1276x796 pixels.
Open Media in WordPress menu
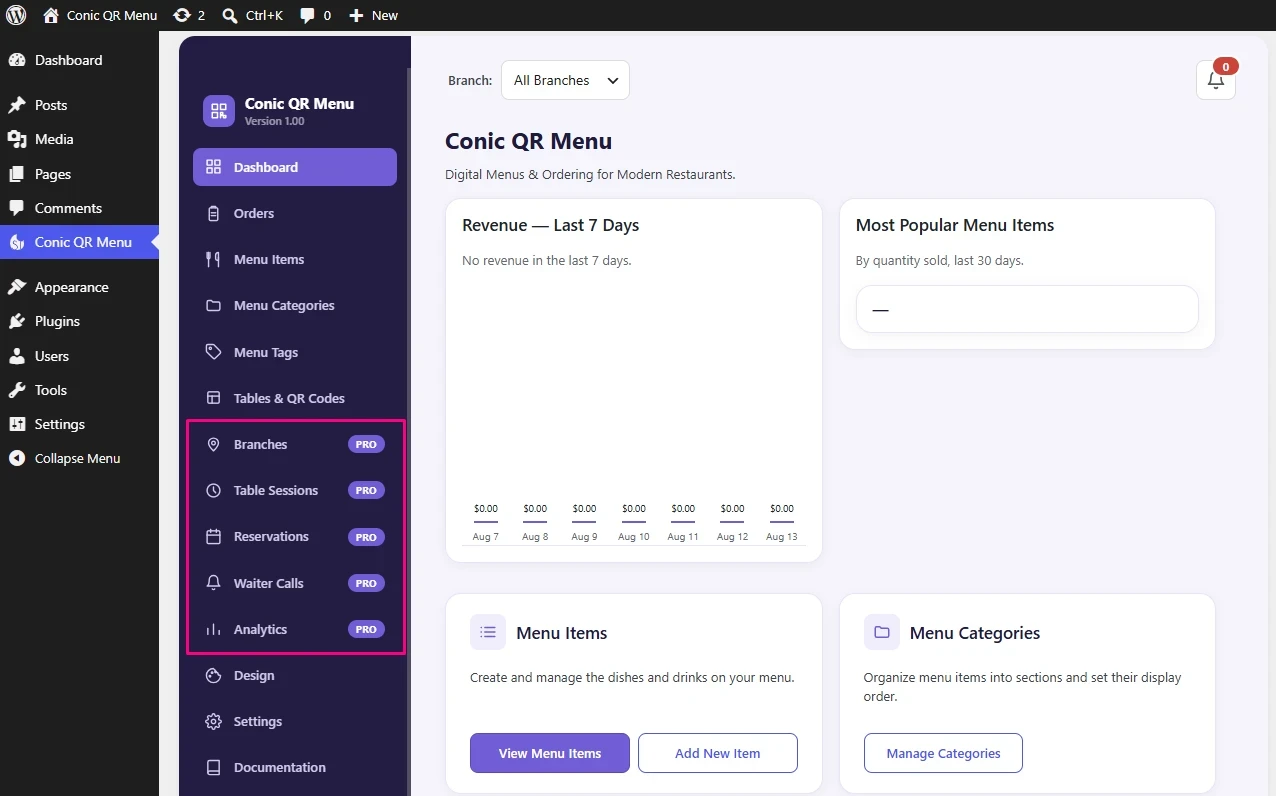(80, 139)
